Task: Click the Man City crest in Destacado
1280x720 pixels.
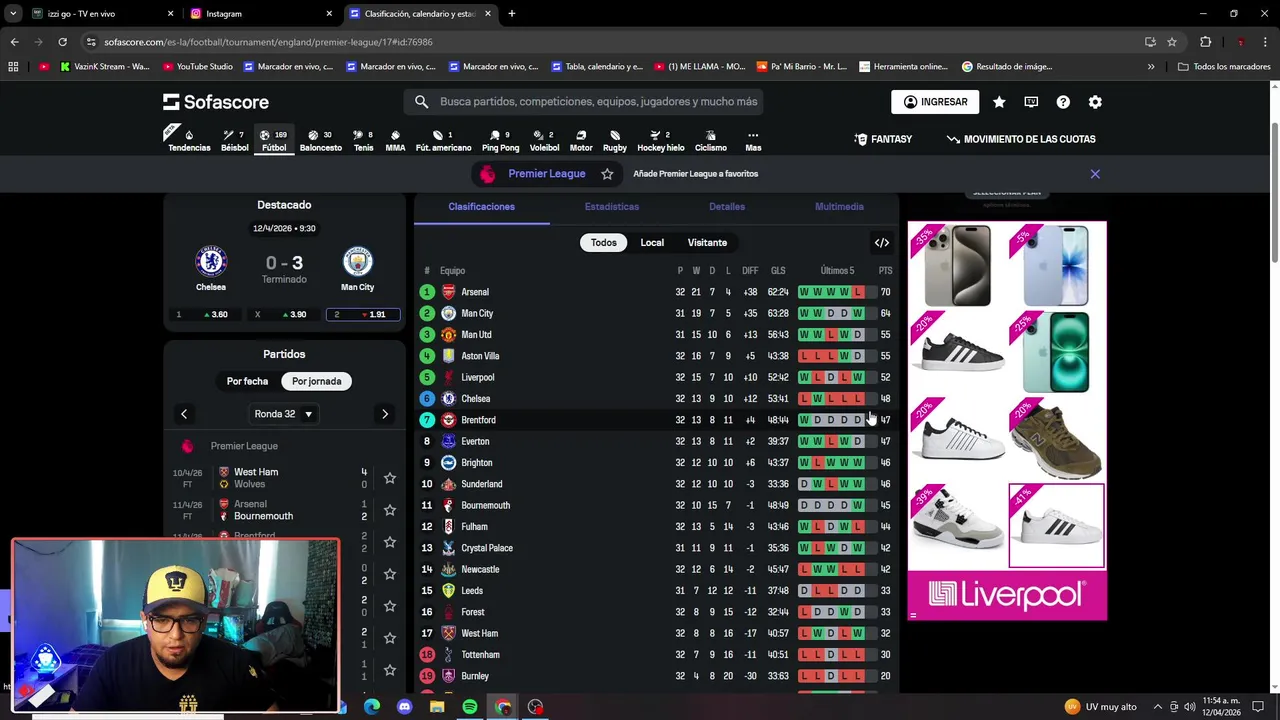Action: (x=357, y=262)
